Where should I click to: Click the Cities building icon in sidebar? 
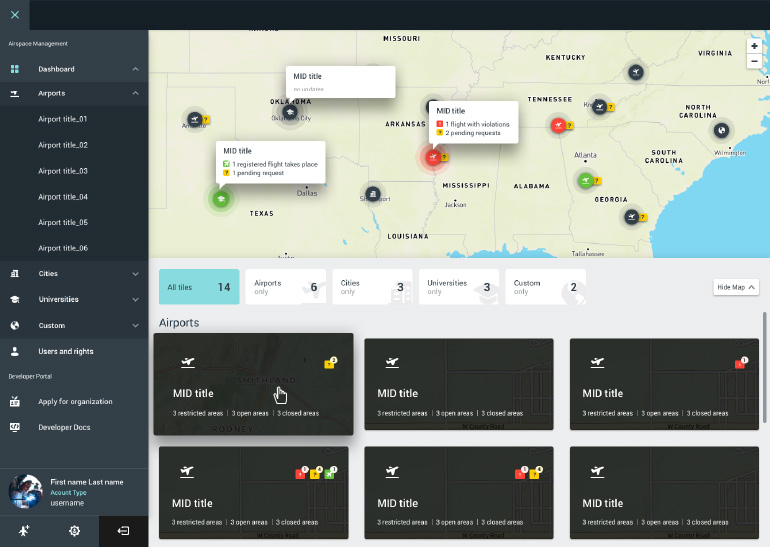coord(15,274)
